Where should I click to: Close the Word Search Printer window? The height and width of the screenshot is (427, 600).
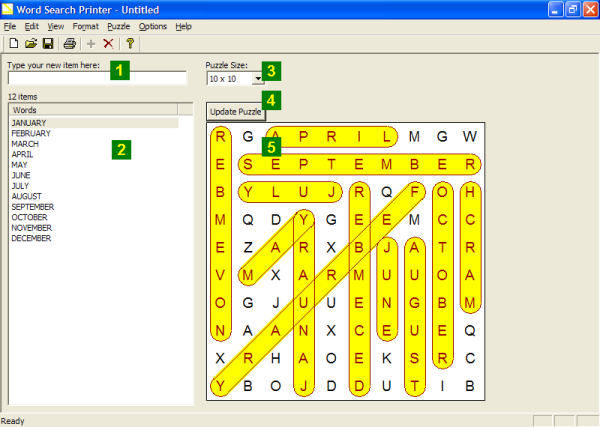(590, 10)
